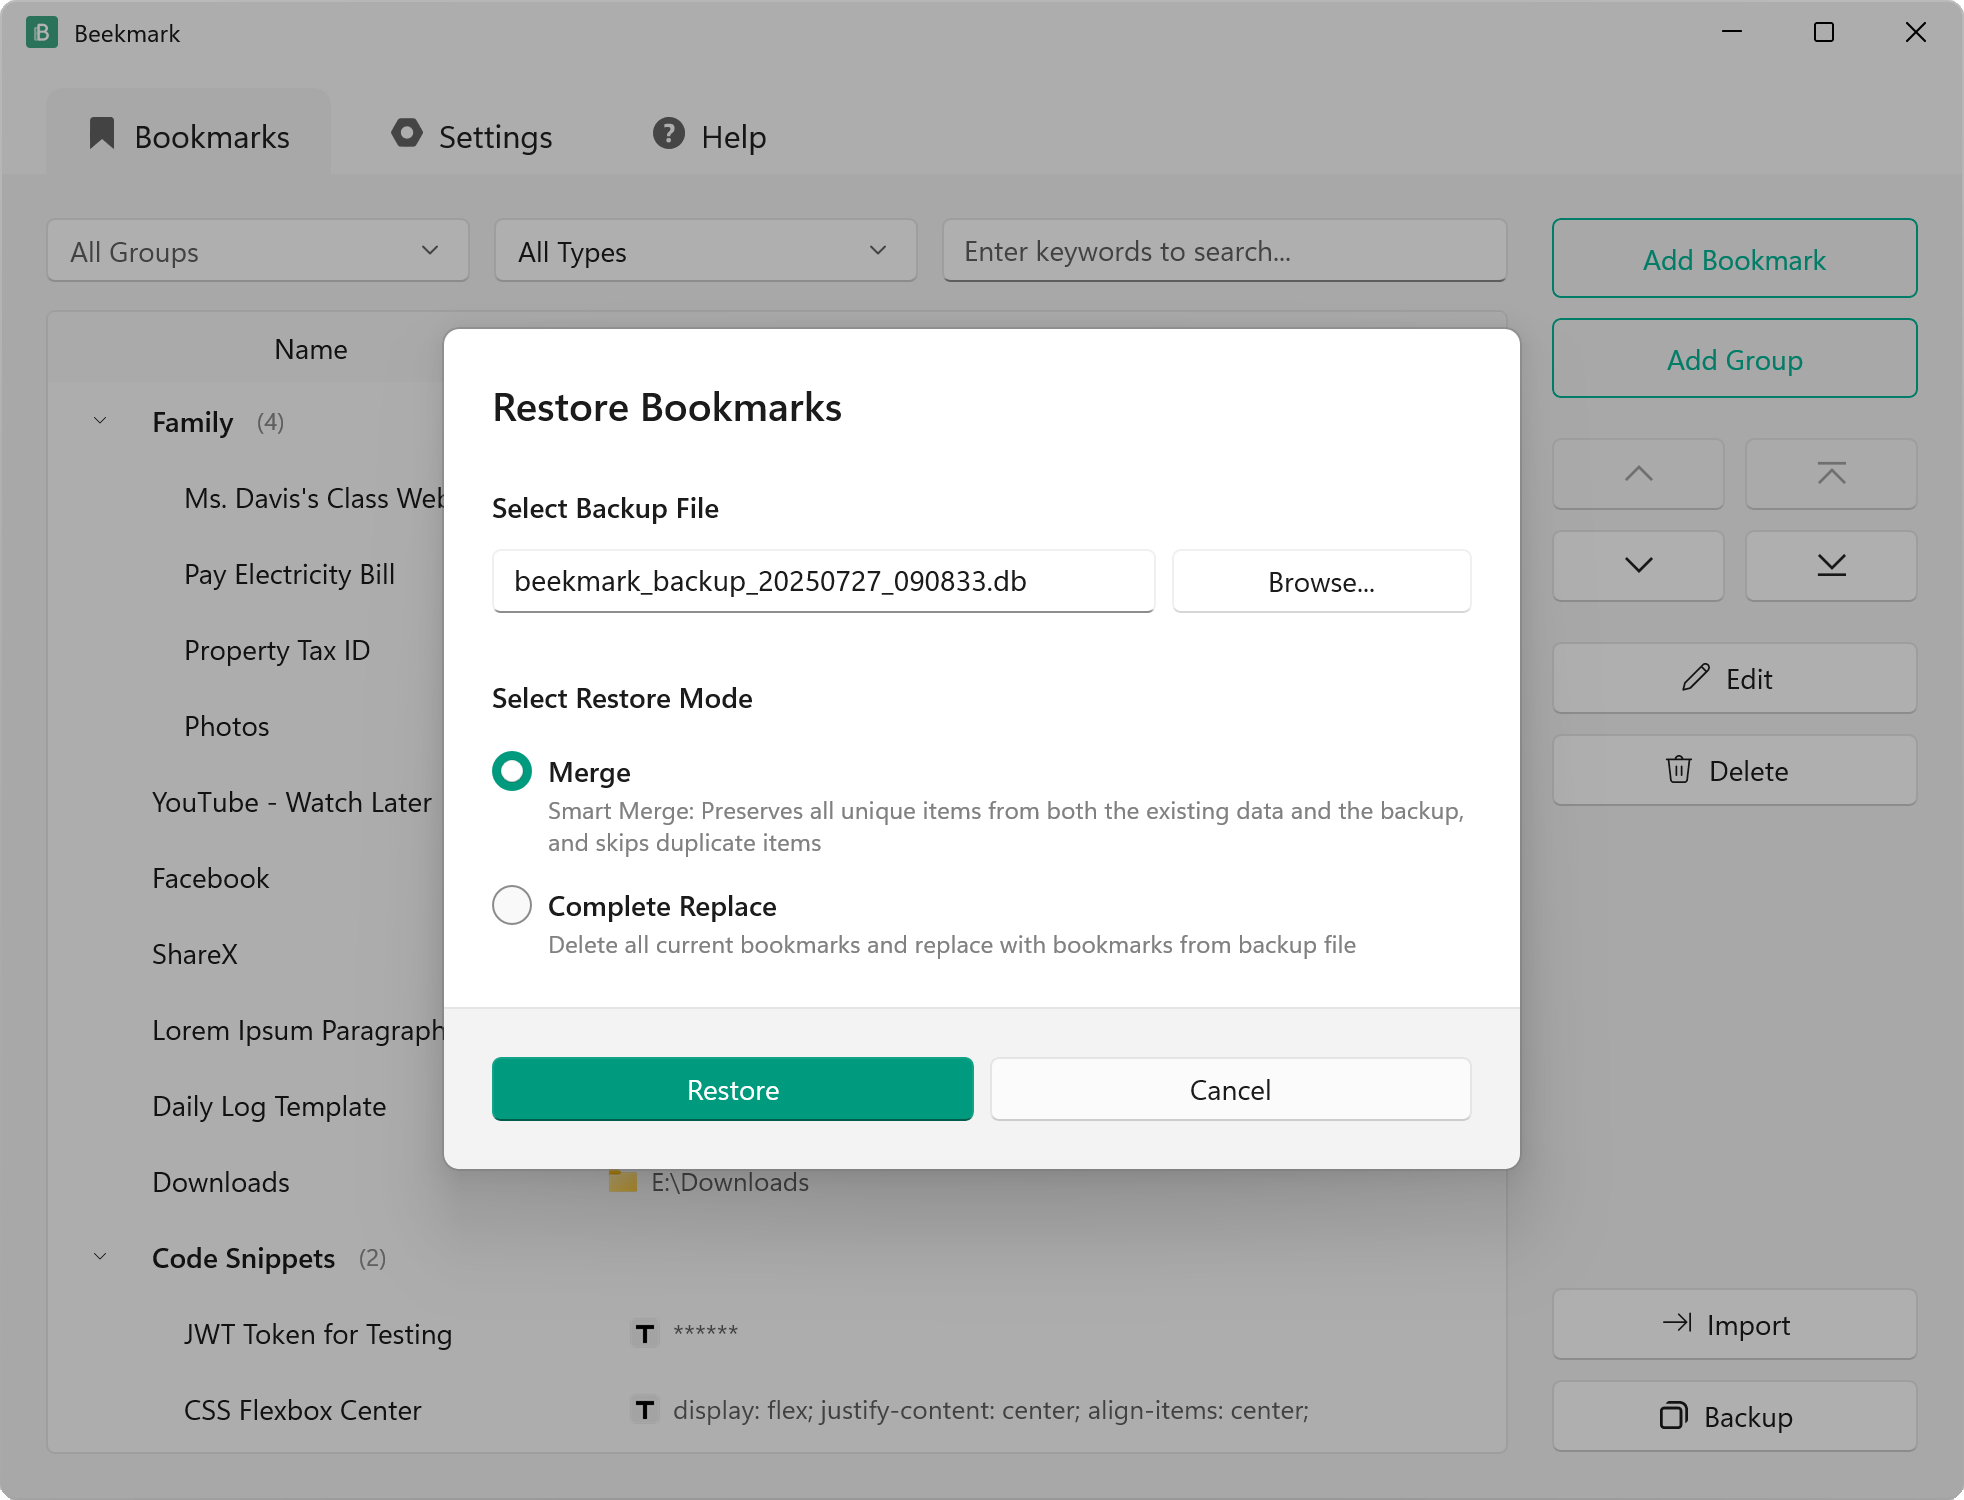Collapse the Code Snippets group

click(x=100, y=1257)
